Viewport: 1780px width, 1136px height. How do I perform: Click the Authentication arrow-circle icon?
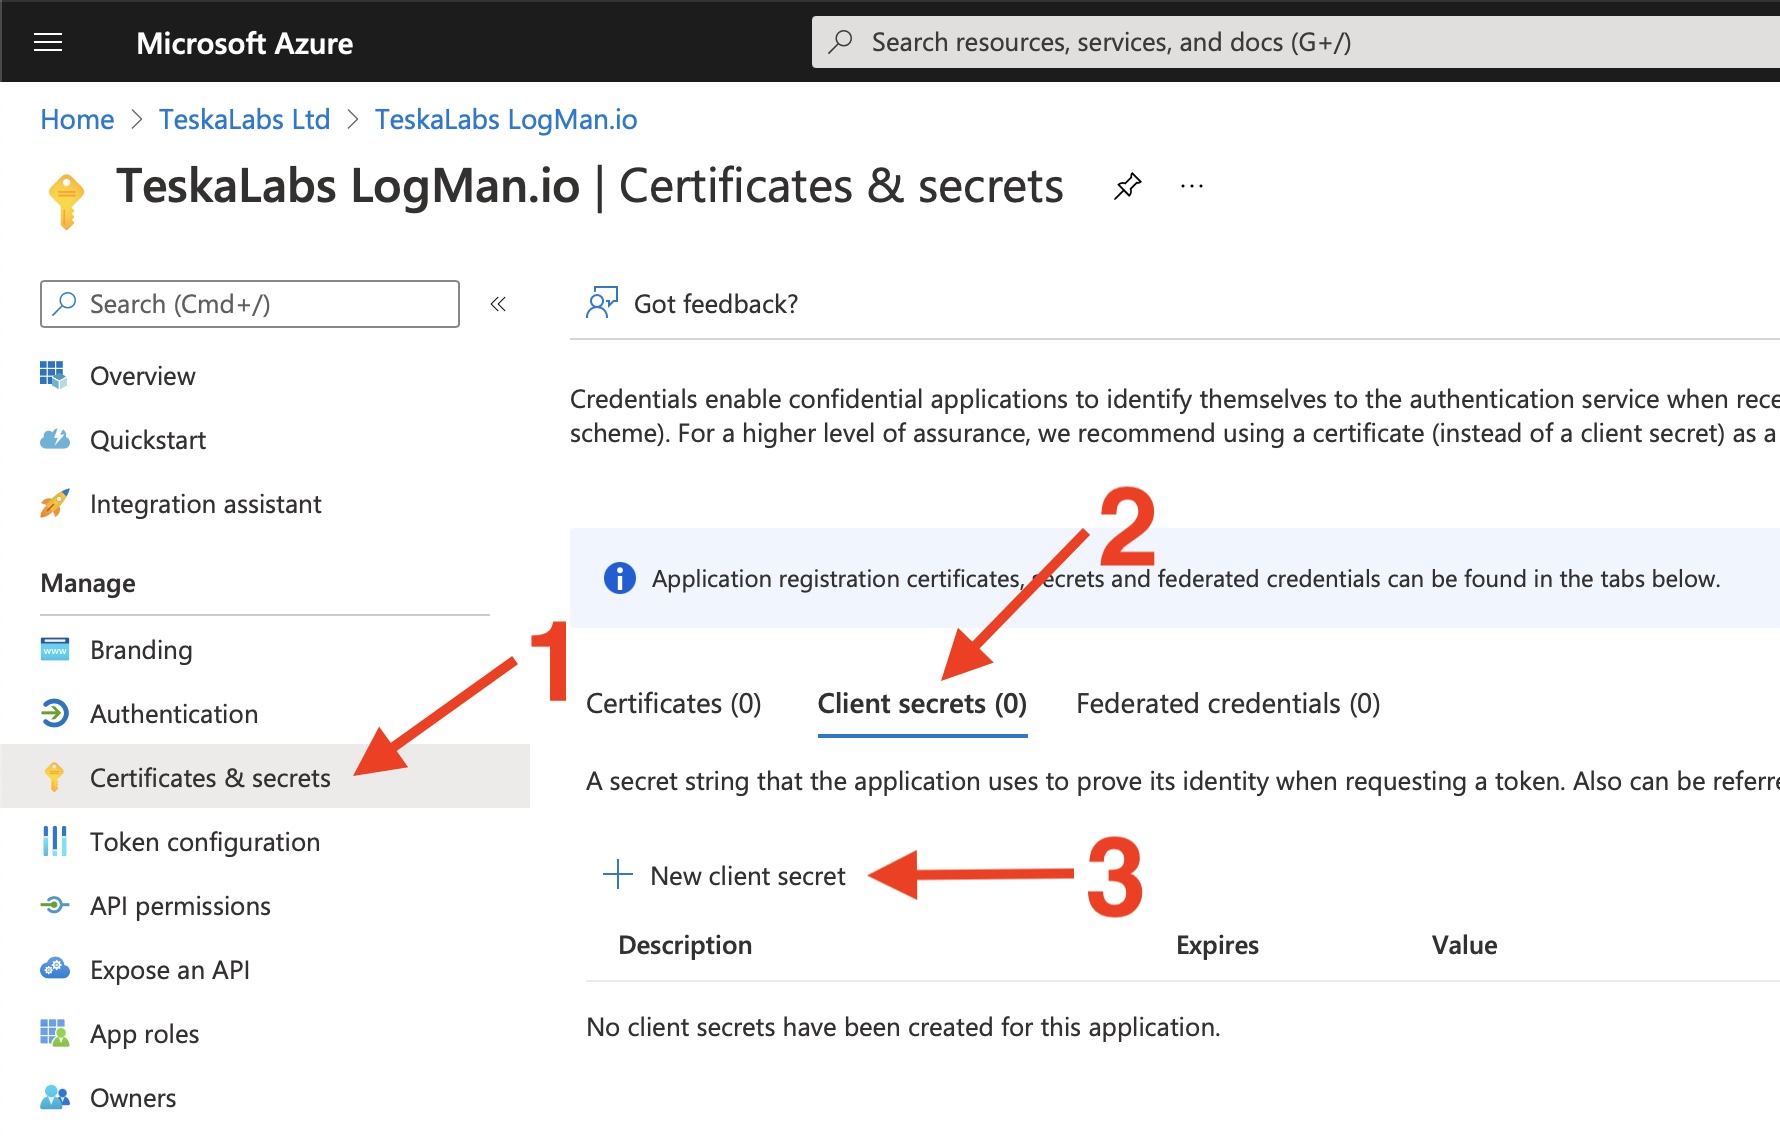tap(54, 713)
